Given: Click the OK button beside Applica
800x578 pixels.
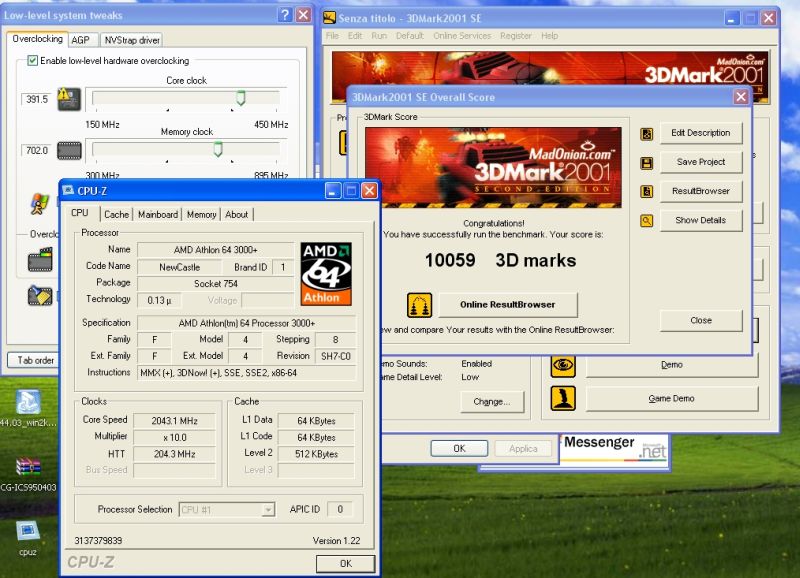Looking at the screenshot, I should click(x=459, y=448).
